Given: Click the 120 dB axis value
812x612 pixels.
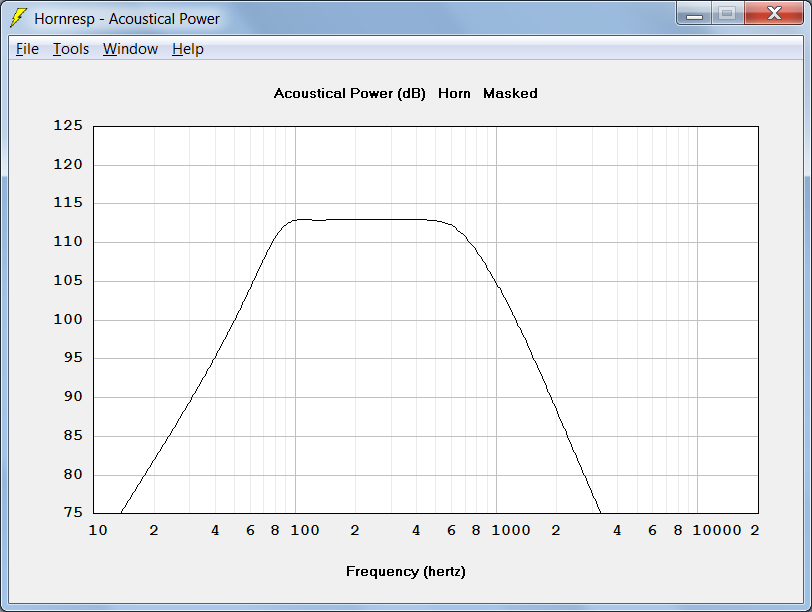Looking at the screenshot, I should [x=68, y=164].
